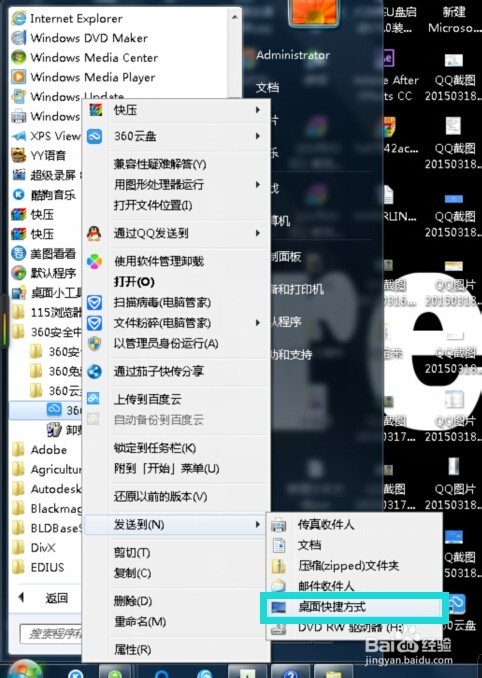The image size is (482, 678).
Task: Choose 属性(R) in context menu
Action: [132, 649]
